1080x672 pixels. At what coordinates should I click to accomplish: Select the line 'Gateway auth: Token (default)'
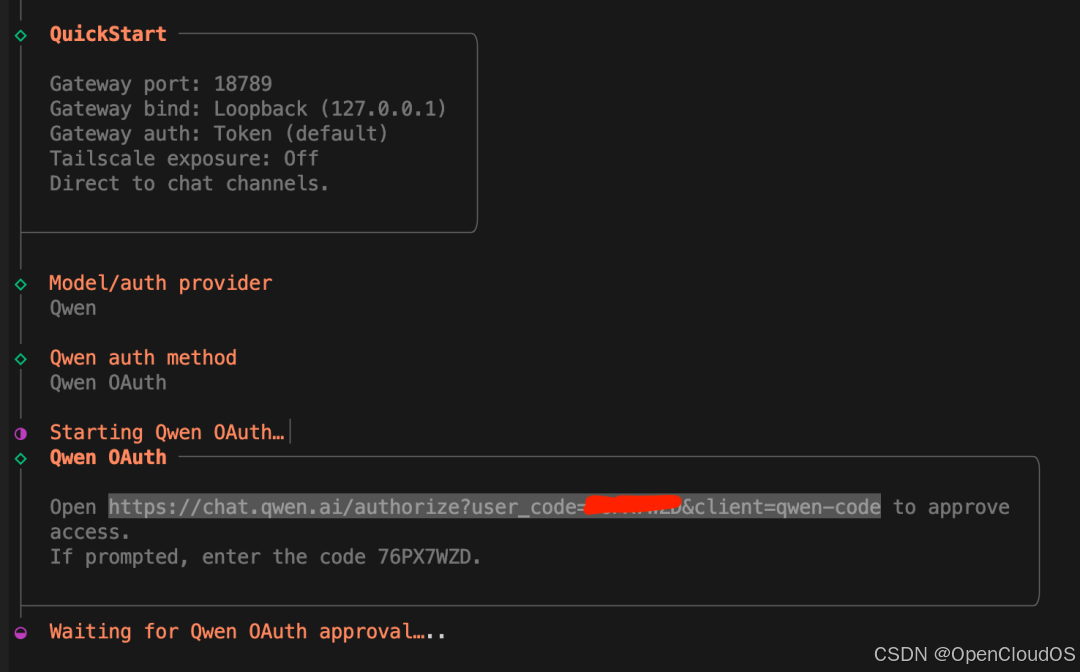pos(219,134)
